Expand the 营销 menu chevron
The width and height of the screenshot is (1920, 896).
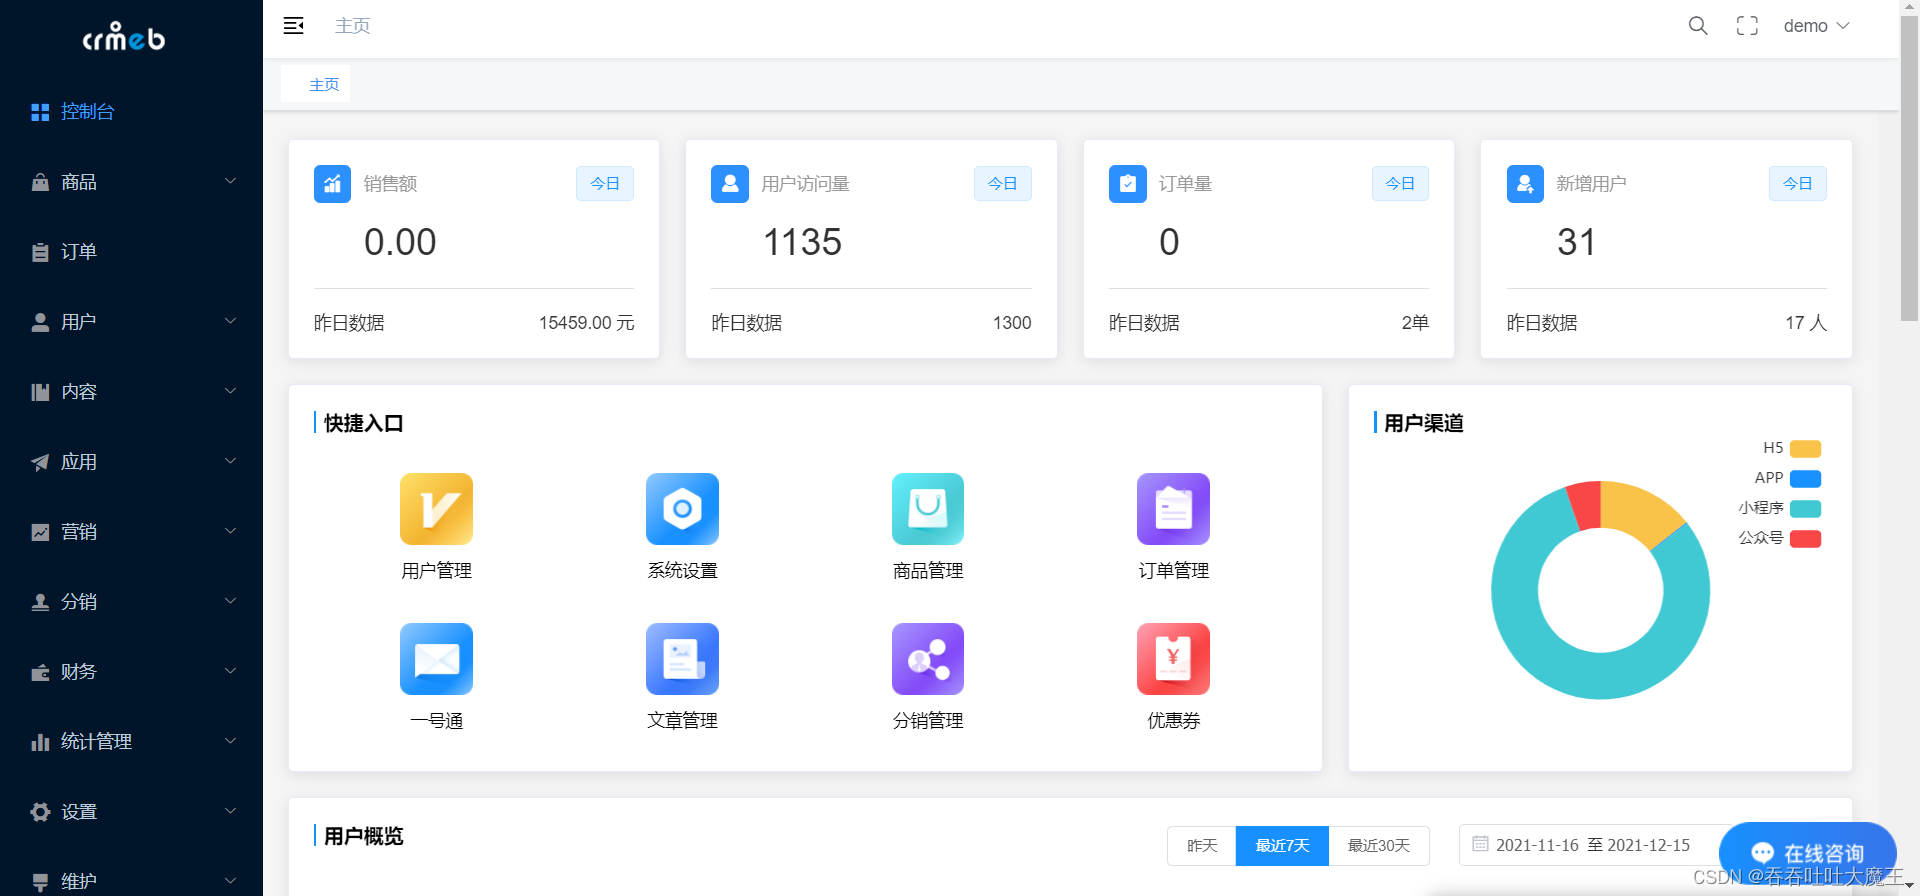coord(230,531)
